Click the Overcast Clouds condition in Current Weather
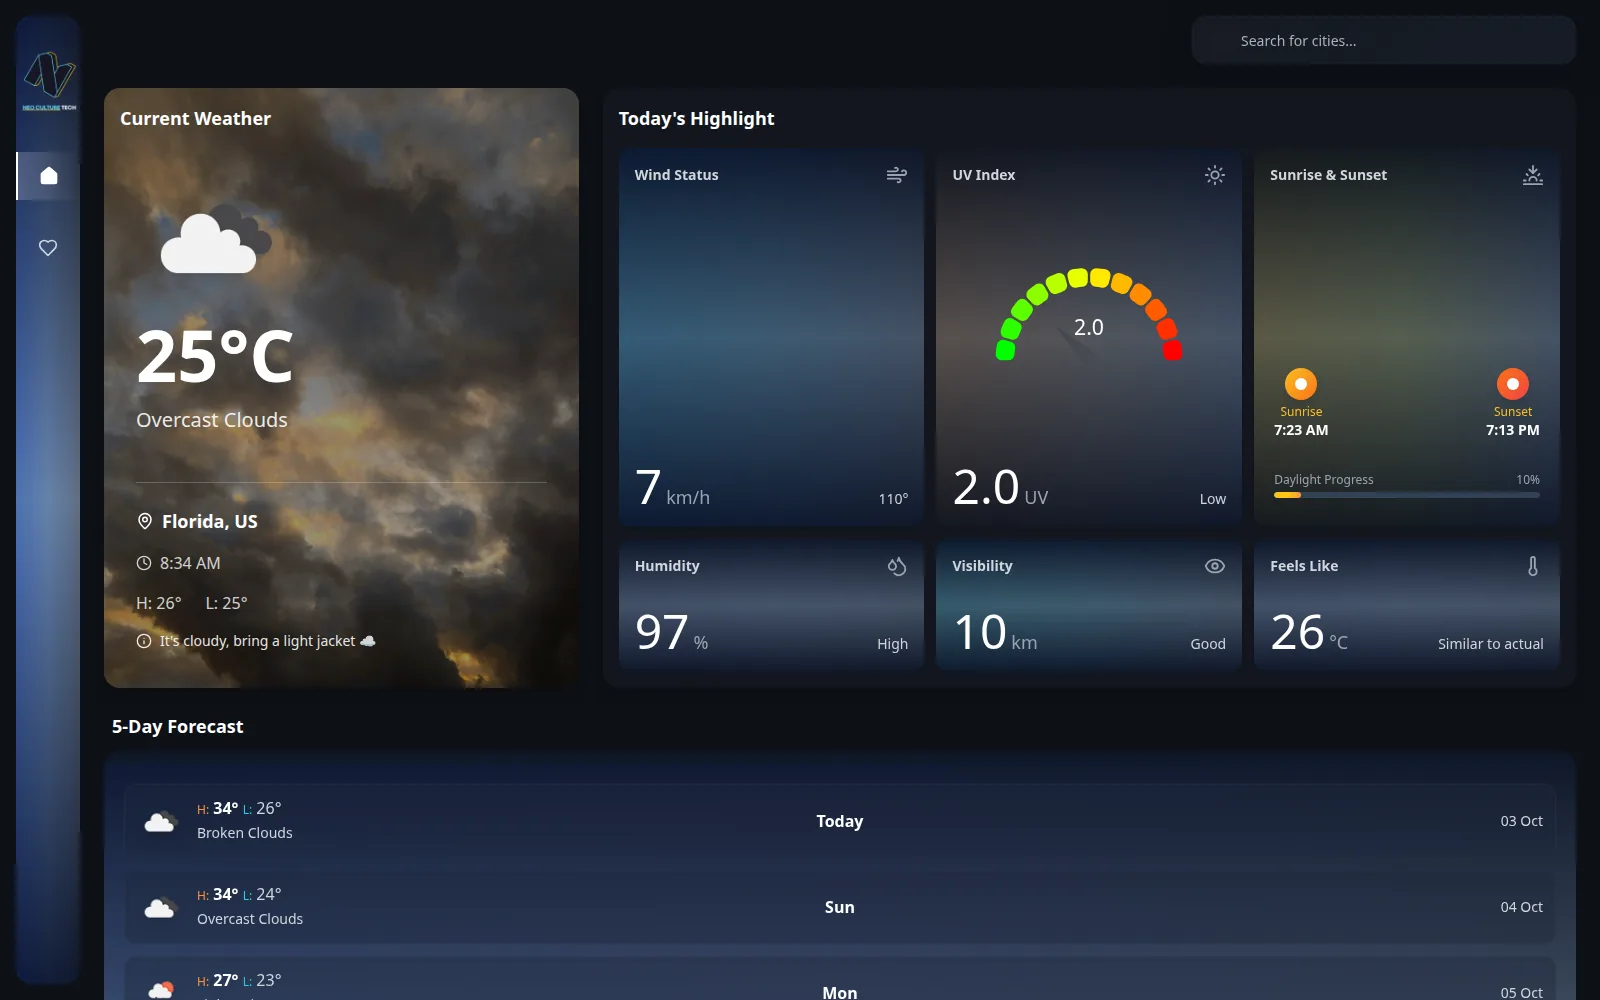 click(x=211, y=420)
